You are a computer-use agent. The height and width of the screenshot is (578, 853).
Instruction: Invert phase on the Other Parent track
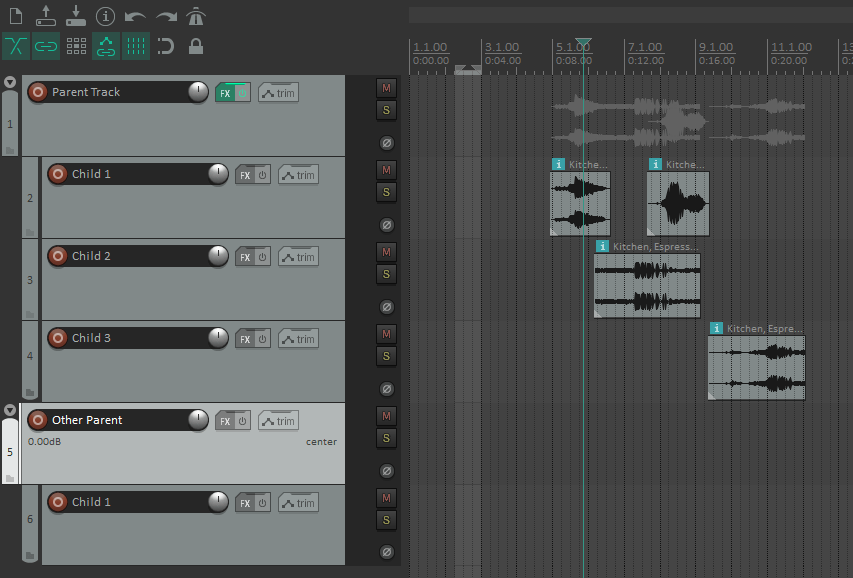tap(385, 470)
